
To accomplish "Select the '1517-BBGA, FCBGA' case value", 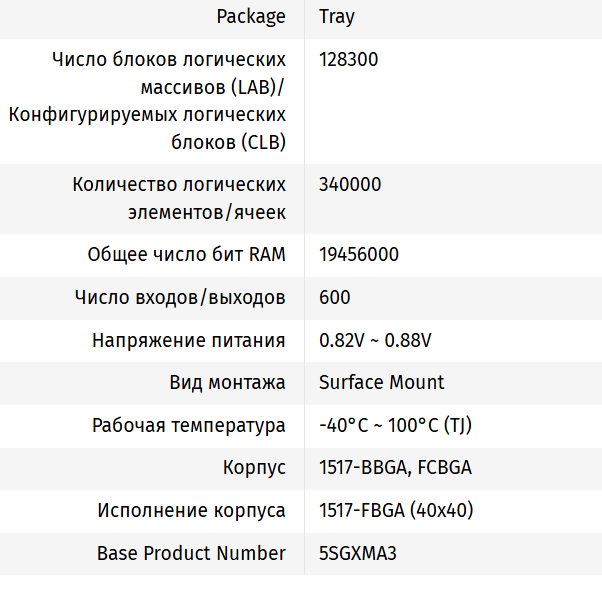I will point(395,468).
